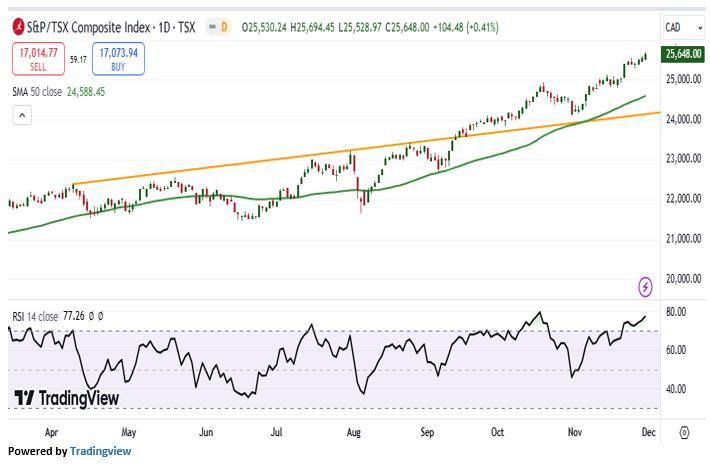The width and height of the screenshot is (710, 472).
Task: Open chart settings gear at bottom right
Action: (684, 432)
